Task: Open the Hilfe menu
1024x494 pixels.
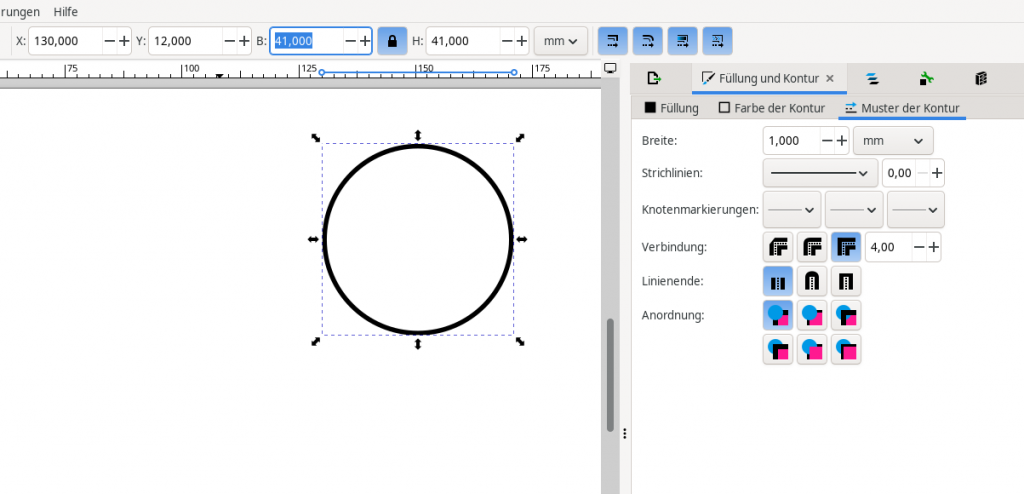Action: pyautogui.click(x=60, y=11)
